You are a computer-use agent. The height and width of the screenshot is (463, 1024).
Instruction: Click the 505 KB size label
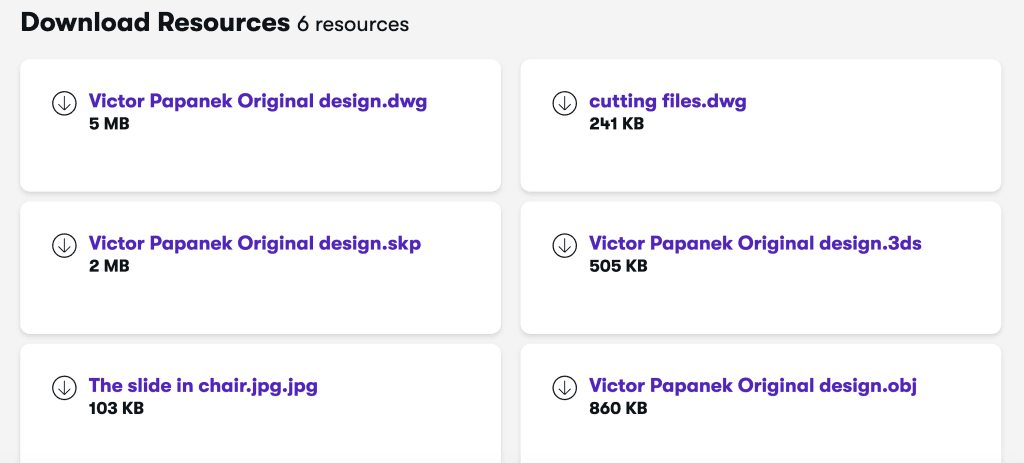[618, 266]
